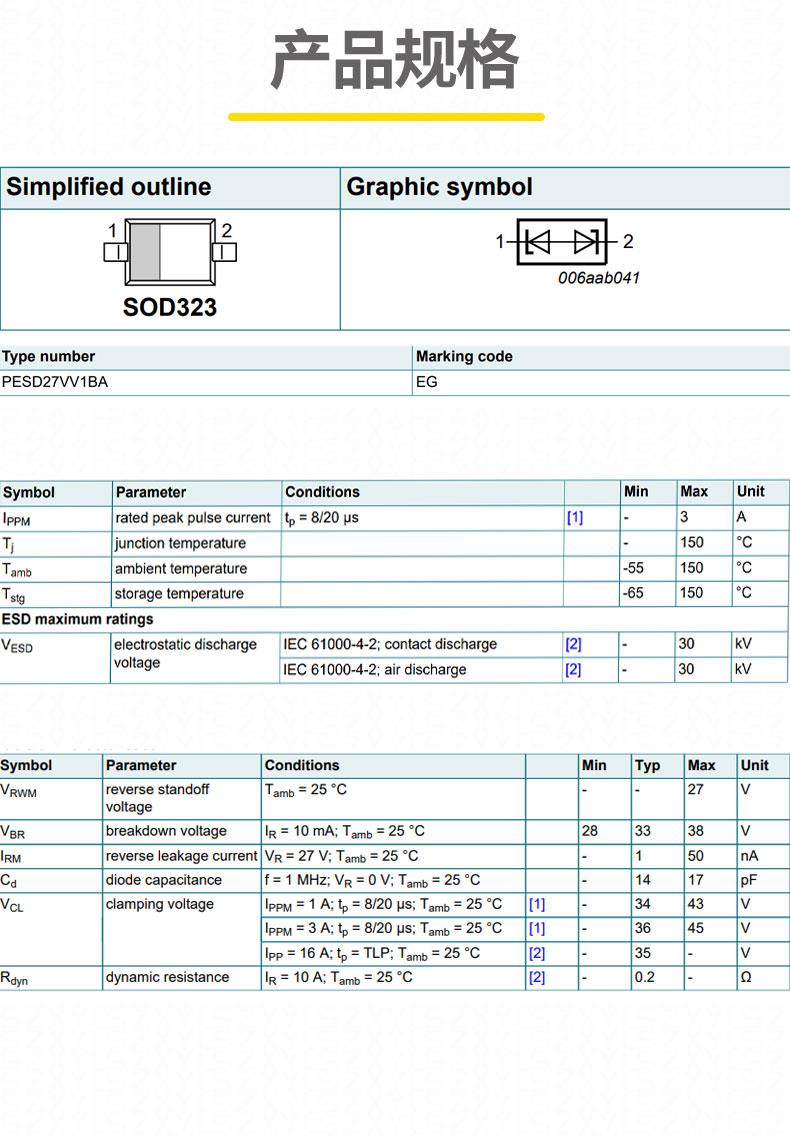Click the 006aab041 drawing reference

click(x=599, y=278)
